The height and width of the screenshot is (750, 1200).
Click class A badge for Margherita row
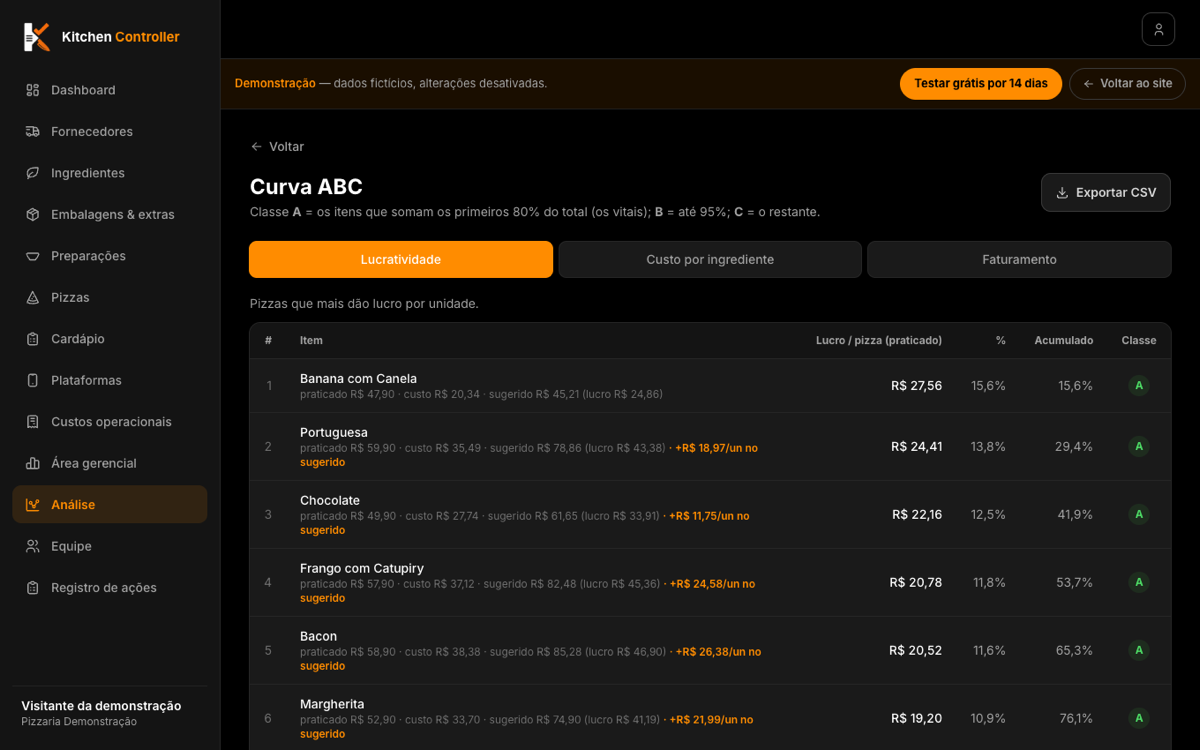[1139, 719]
